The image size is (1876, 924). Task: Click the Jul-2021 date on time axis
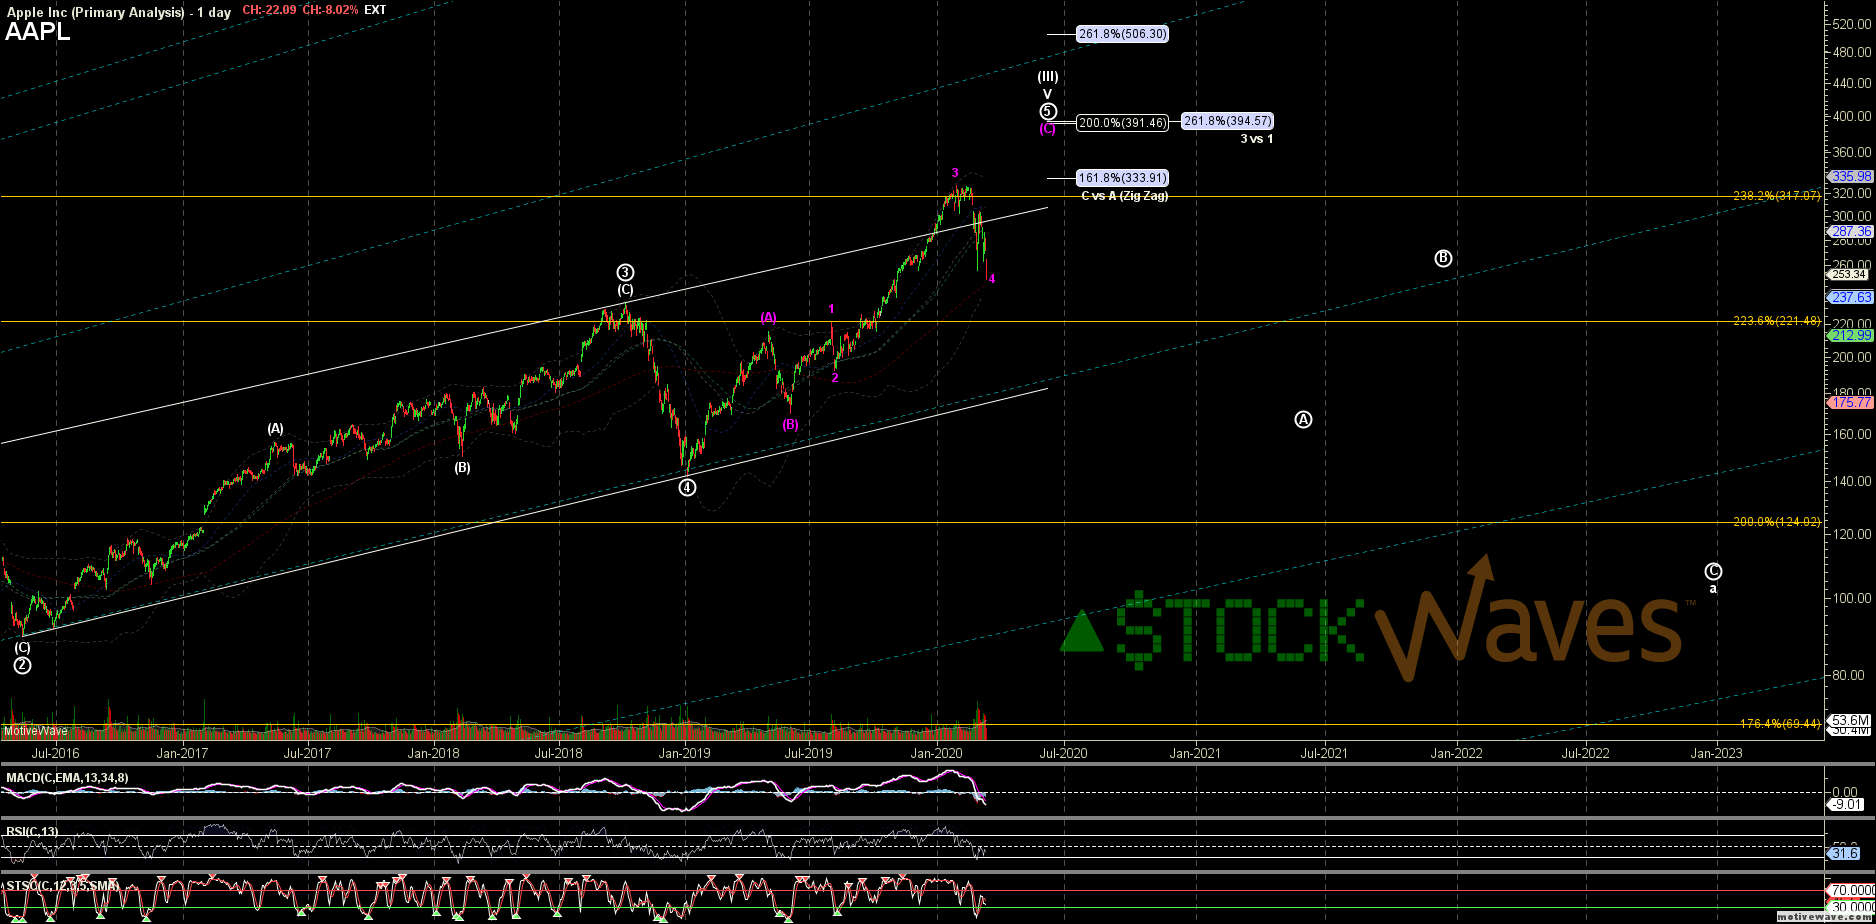click(x=1324, y=754)
